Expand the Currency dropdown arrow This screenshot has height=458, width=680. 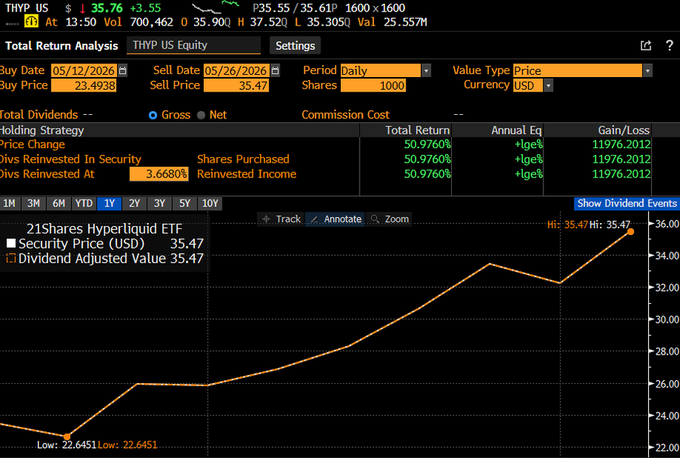pos(548,85)
